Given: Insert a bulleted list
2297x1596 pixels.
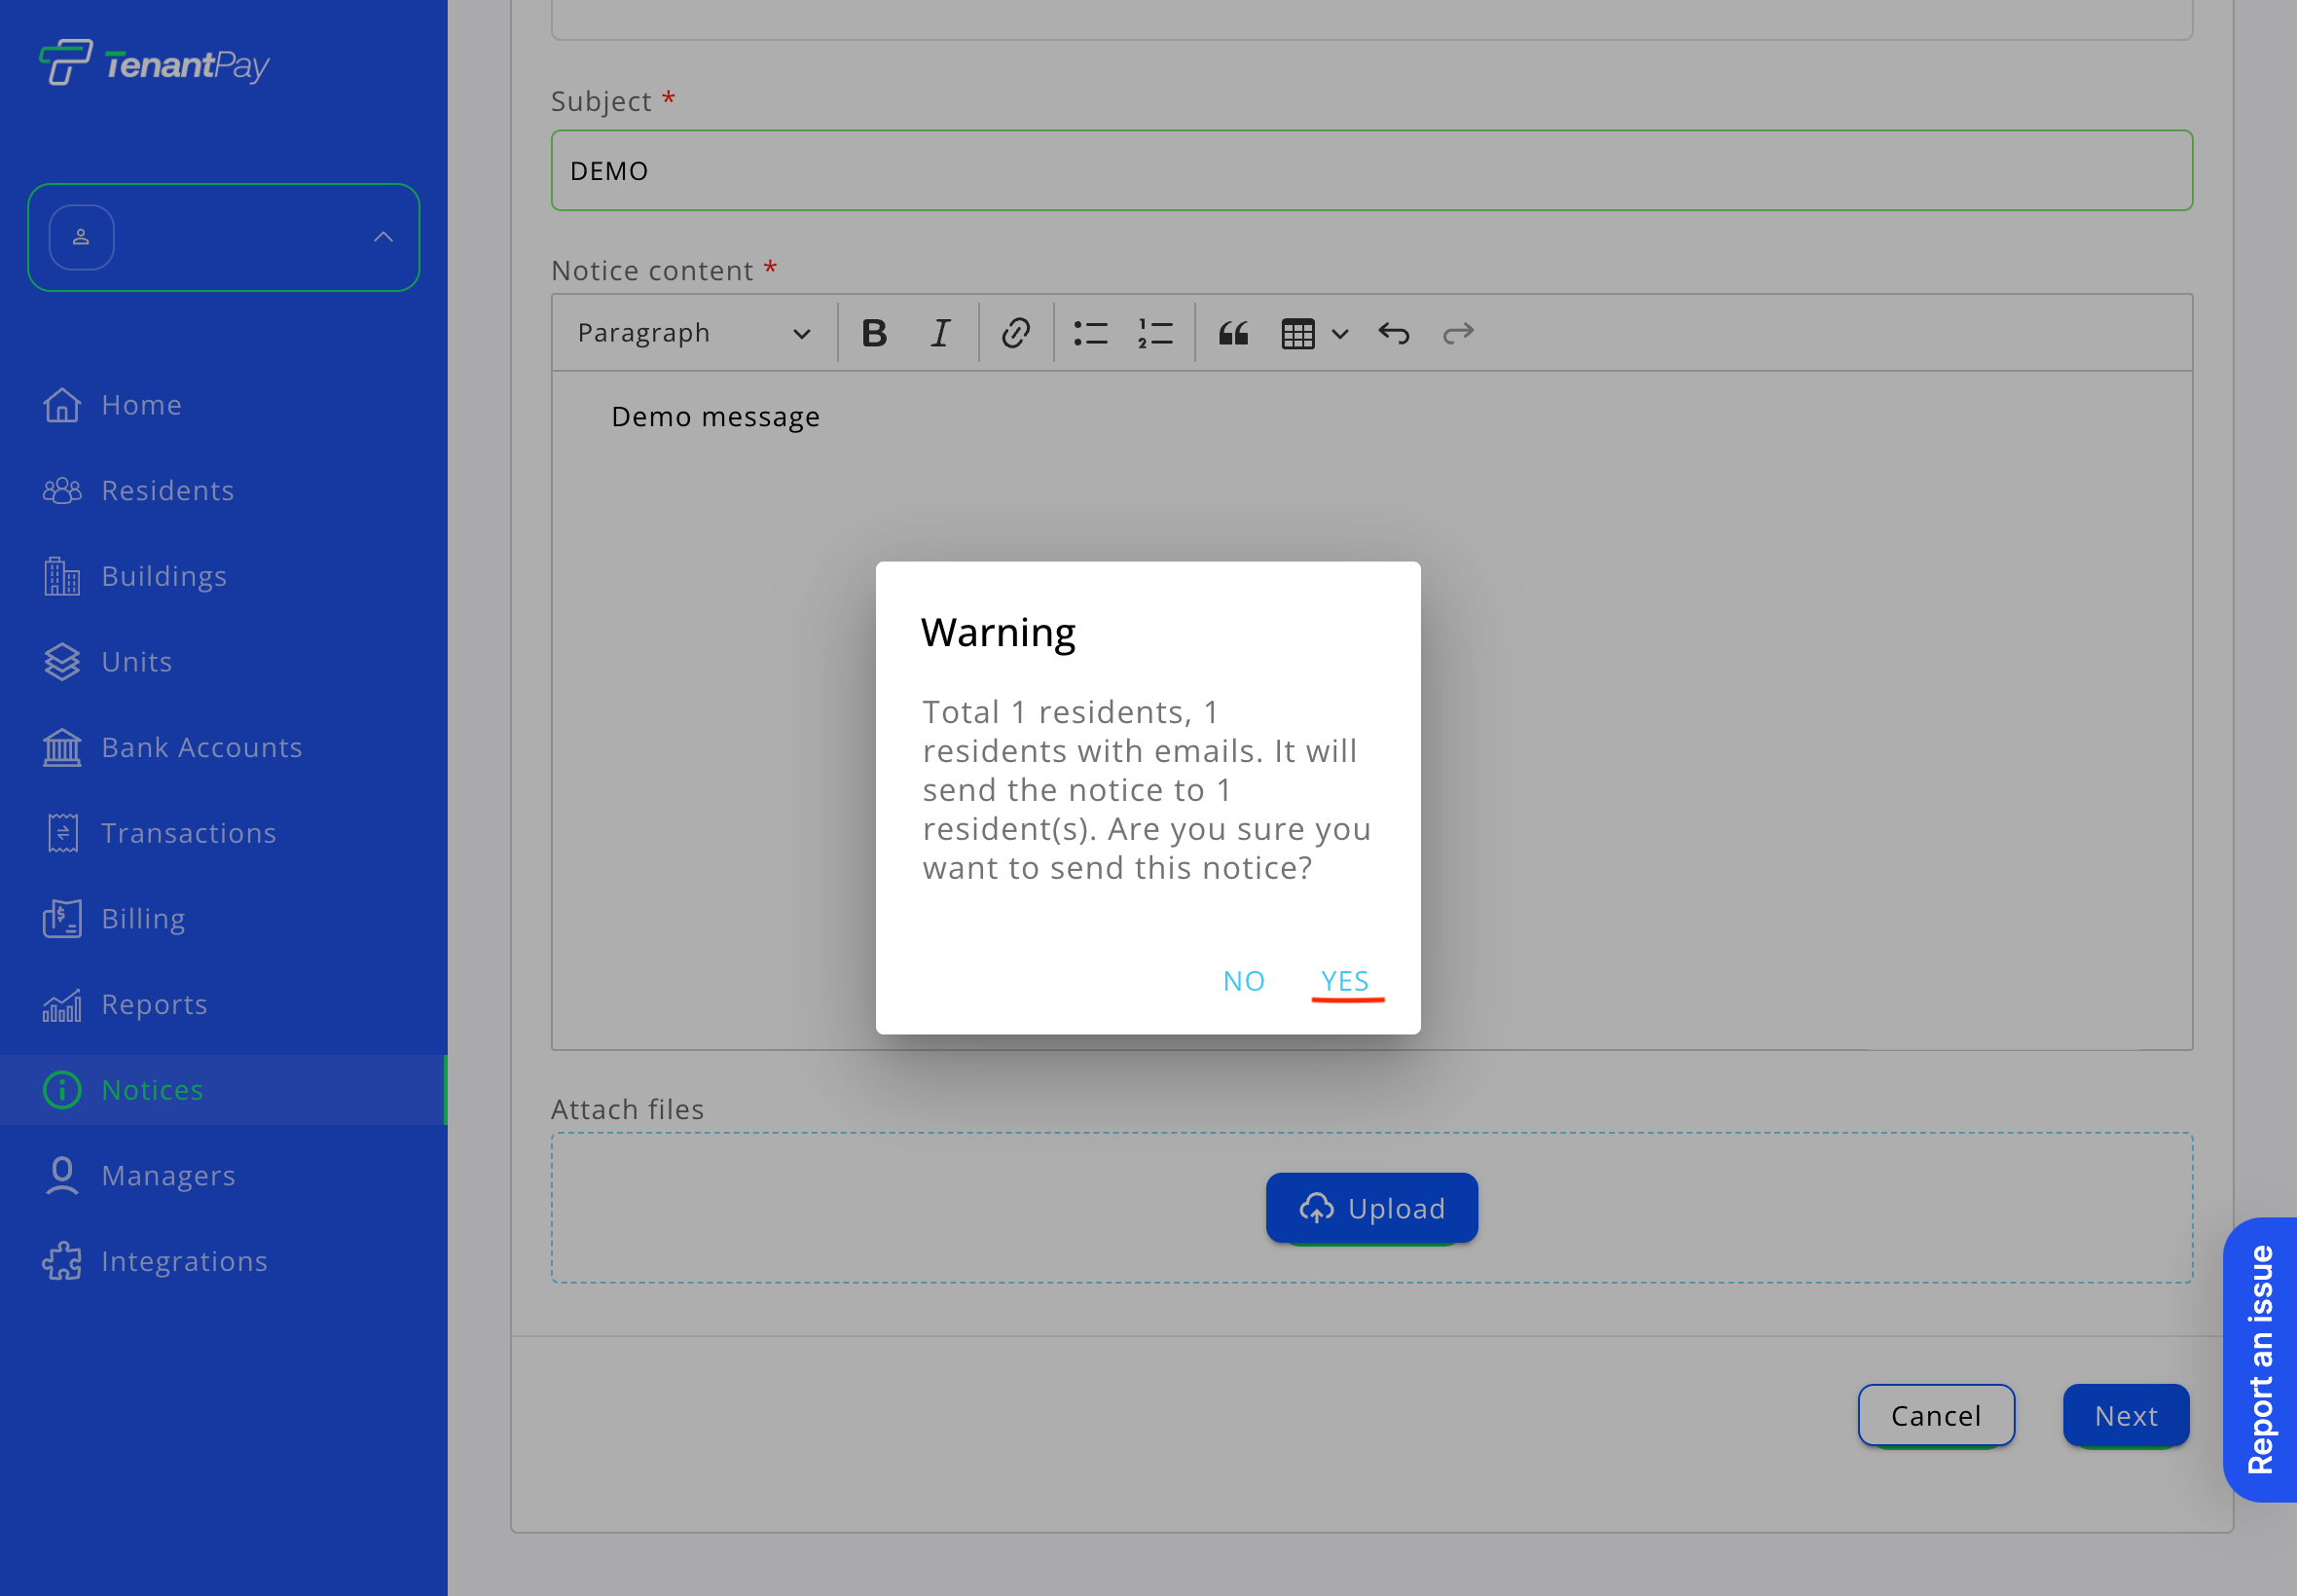Looking at the screenshot, I should pyautogui.click(x=1090, y=333).
